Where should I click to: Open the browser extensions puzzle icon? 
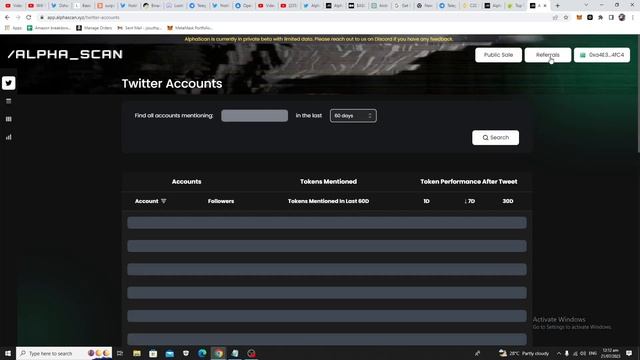point(600,18)
